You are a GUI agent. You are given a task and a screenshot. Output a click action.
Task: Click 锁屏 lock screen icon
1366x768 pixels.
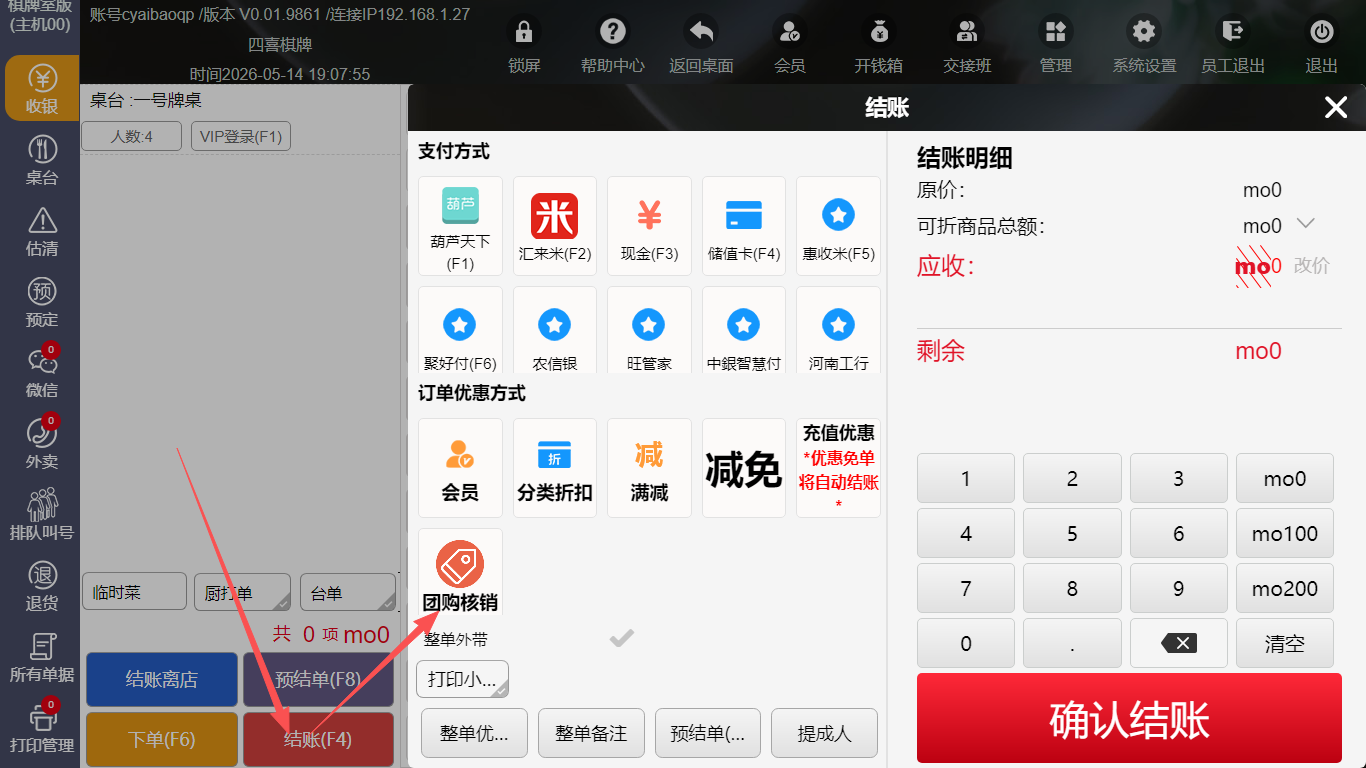click(x=524, y=46)
